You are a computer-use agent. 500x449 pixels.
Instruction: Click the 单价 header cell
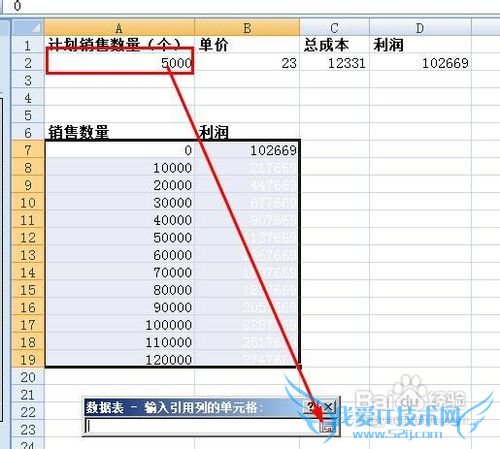tap(247, 45)
